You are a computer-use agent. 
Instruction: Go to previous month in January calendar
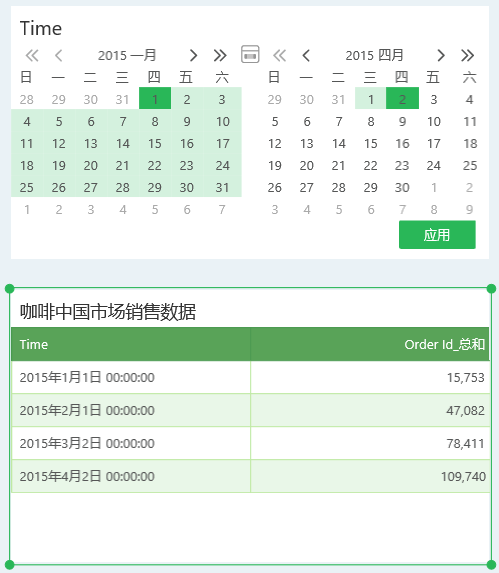pyautogui.click(x=58, y=56)
